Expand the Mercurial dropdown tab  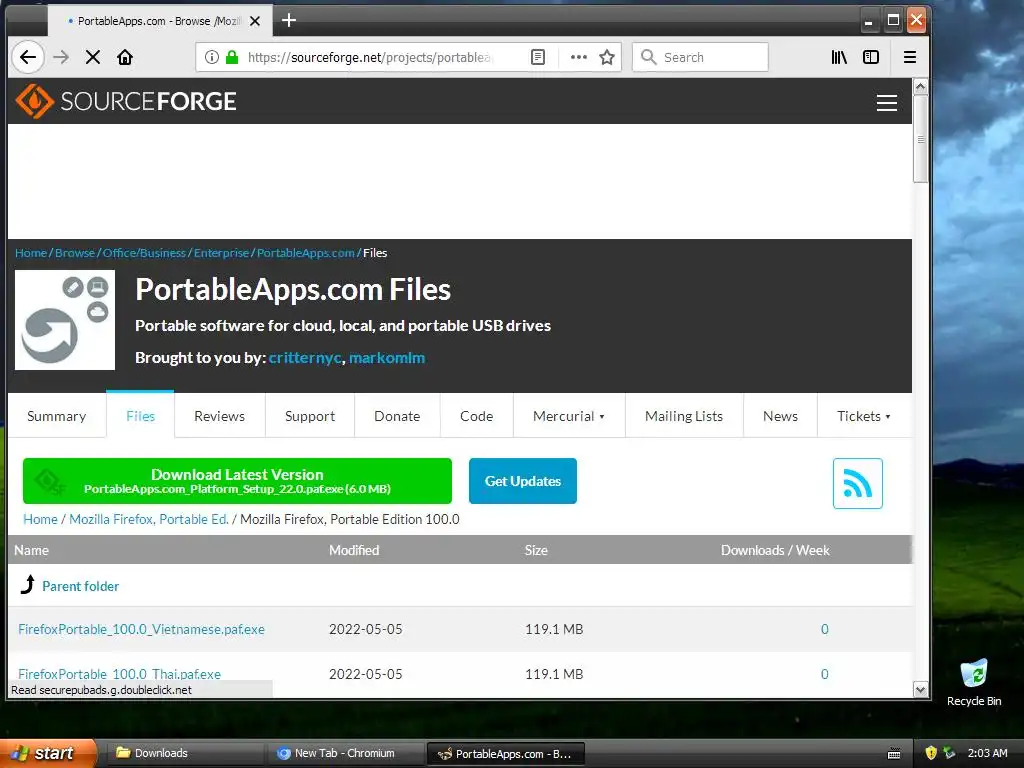pos(569,416)
